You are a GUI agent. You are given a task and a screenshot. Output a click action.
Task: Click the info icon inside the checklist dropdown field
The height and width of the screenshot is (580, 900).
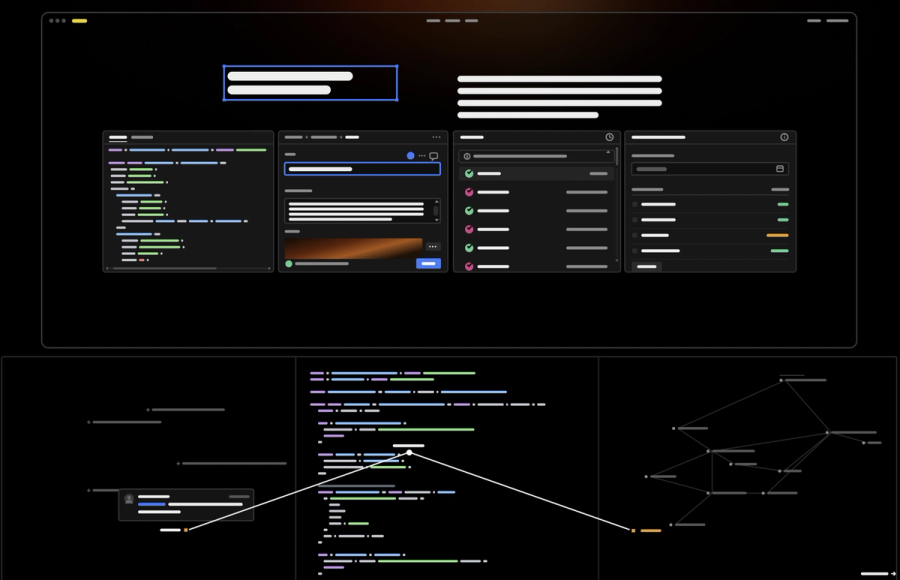pos(467,156)
